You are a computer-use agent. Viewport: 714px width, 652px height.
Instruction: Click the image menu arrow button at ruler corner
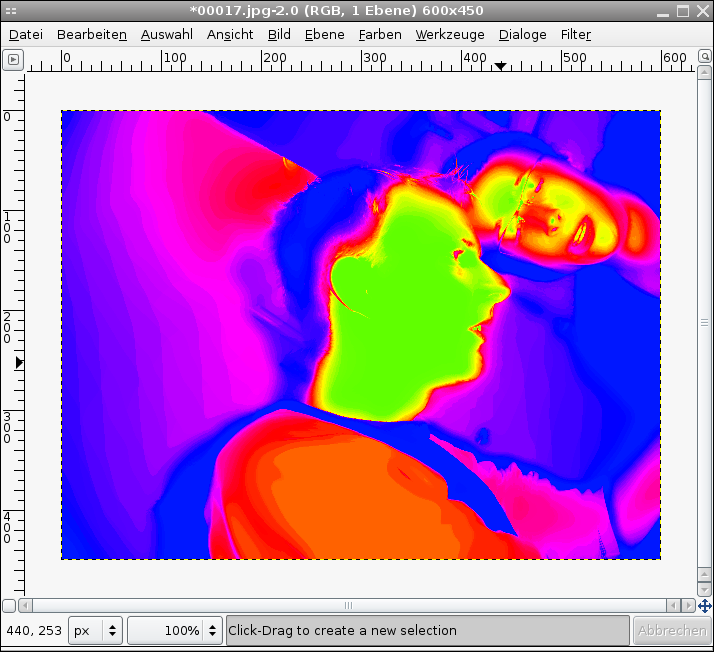click(x=13, y=60)
